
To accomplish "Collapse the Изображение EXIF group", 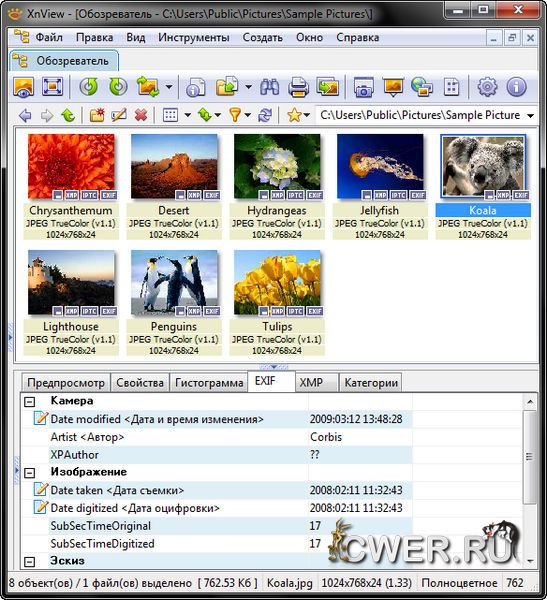I will click(x=29, y=473).
